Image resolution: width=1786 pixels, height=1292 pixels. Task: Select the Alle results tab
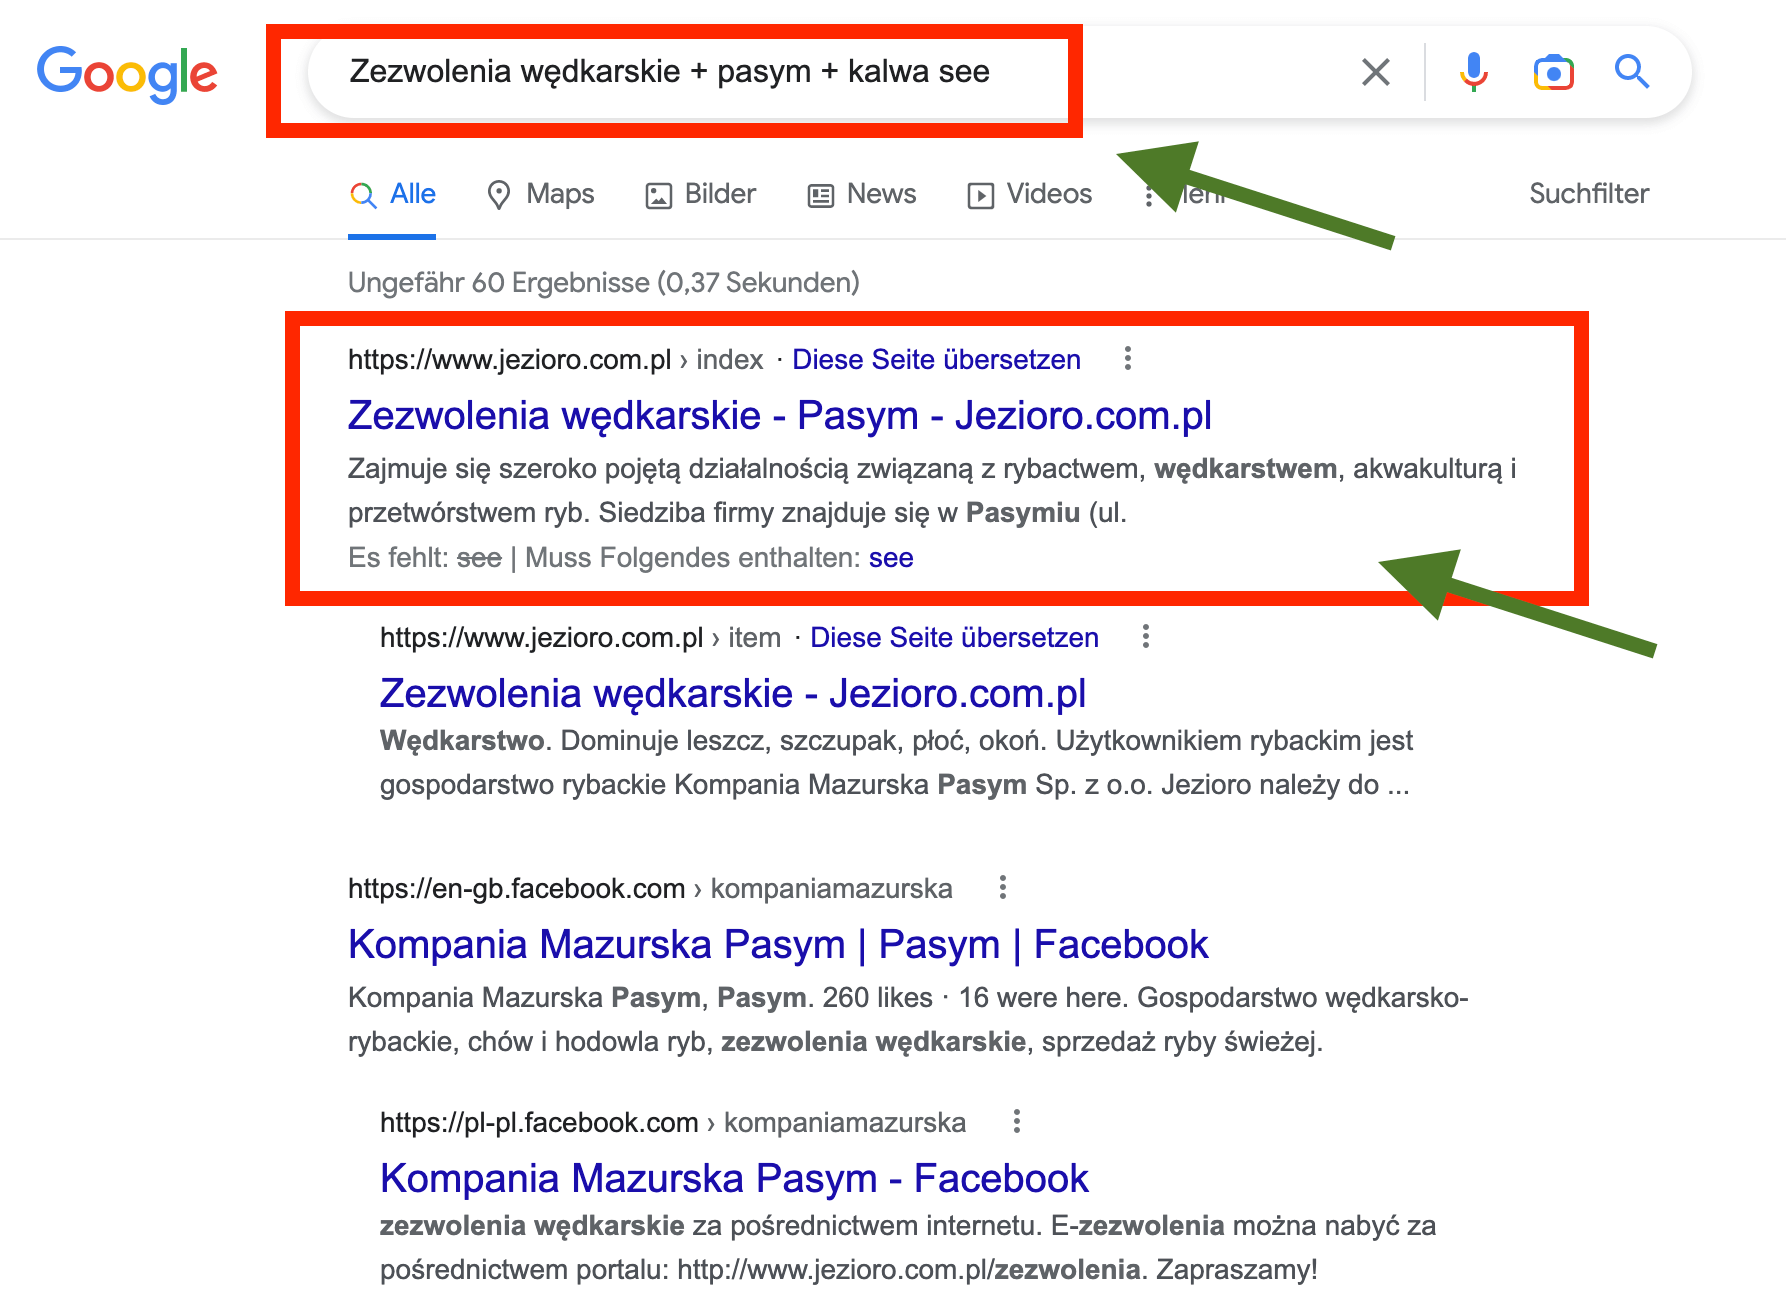[x=392, y=194]
